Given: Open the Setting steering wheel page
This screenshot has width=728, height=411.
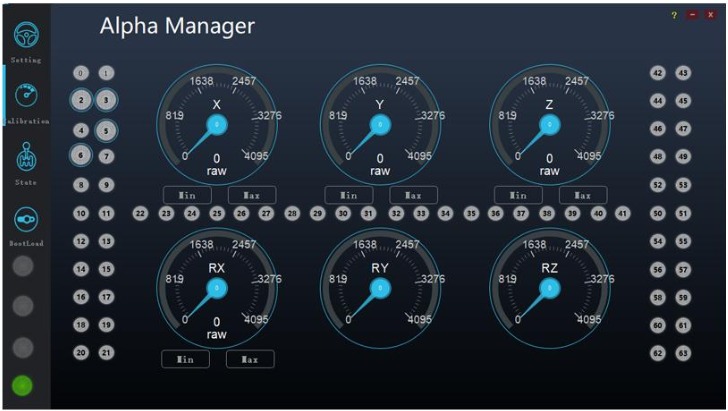Looking at the screenshot, I should pos(25,36).
